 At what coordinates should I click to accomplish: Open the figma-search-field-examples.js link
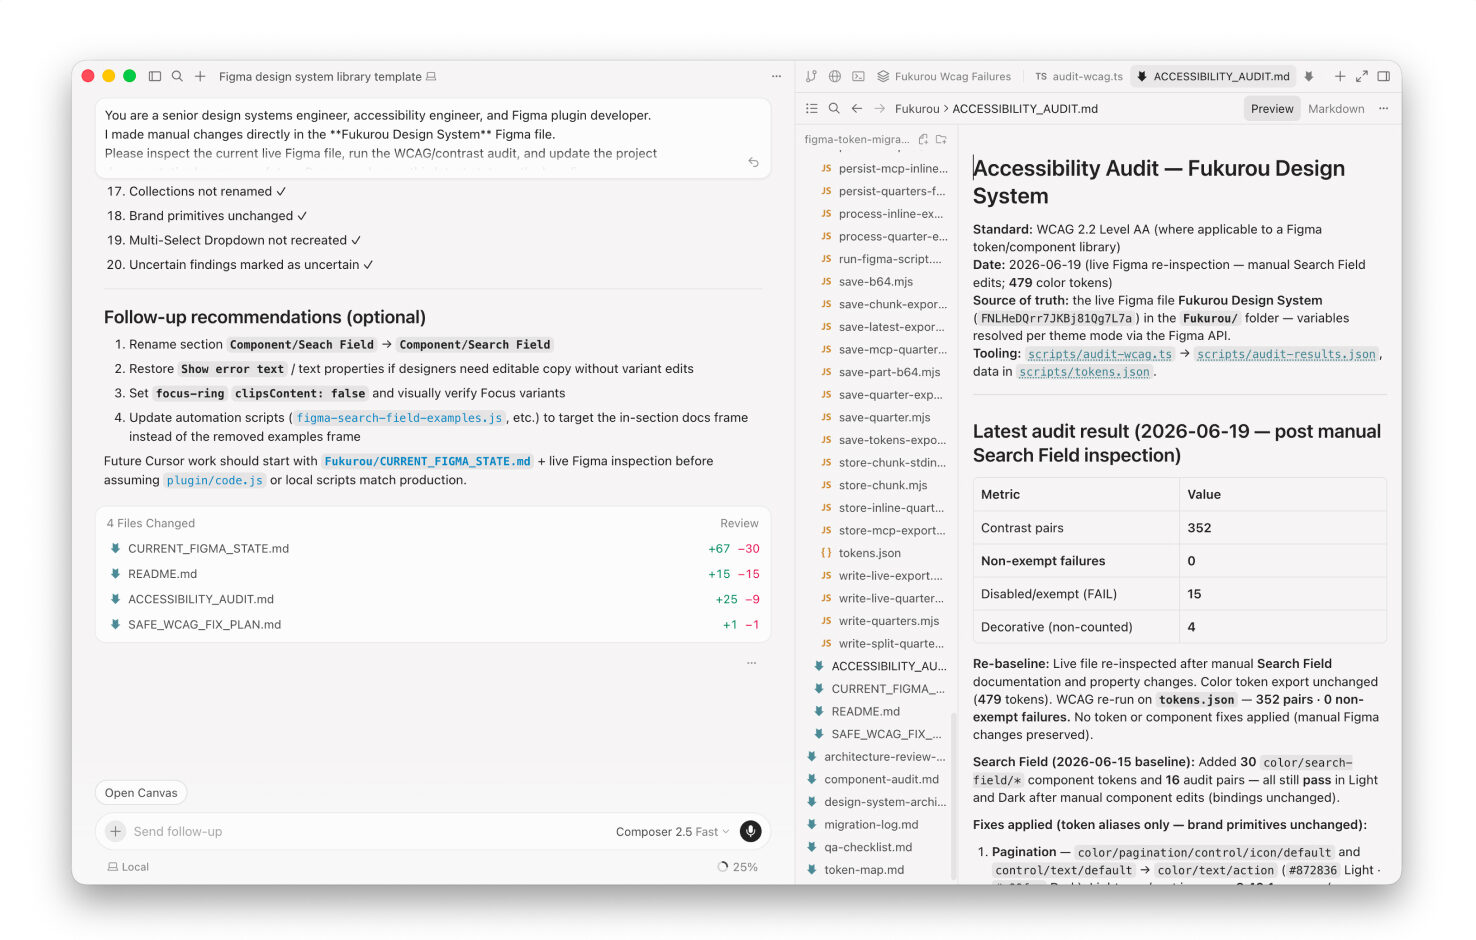(x=399, y=418)
